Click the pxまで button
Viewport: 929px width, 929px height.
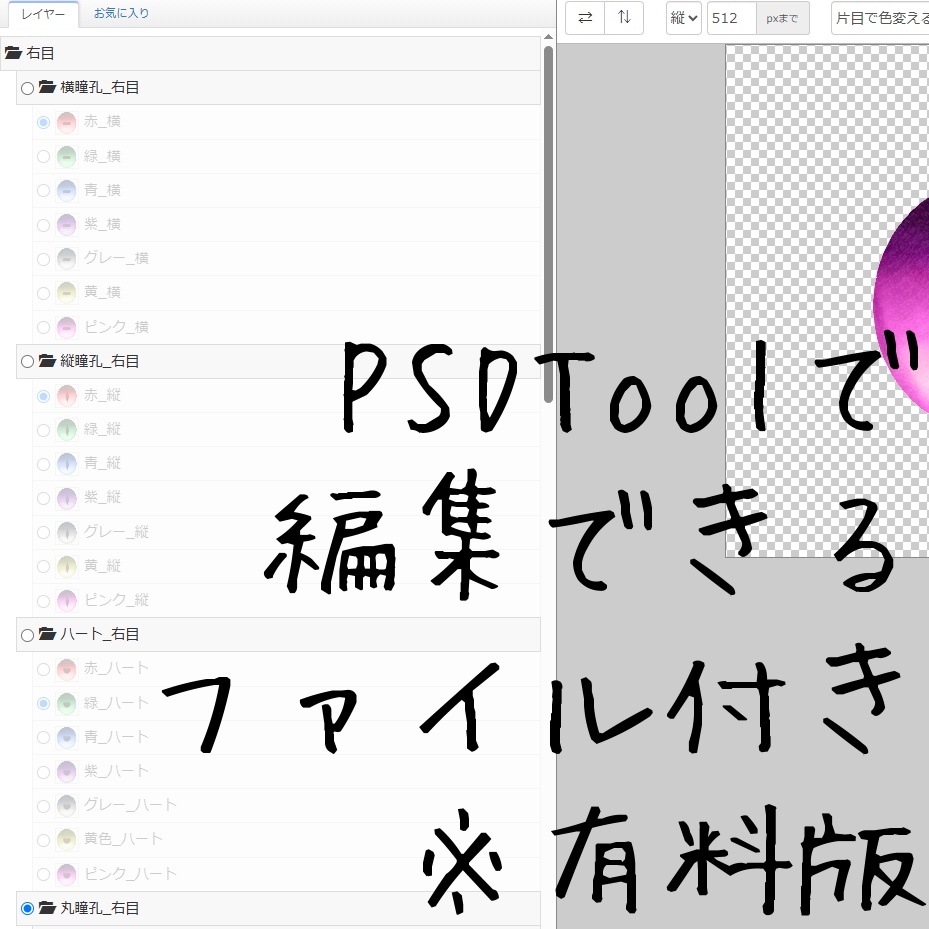tap(783, 18)
